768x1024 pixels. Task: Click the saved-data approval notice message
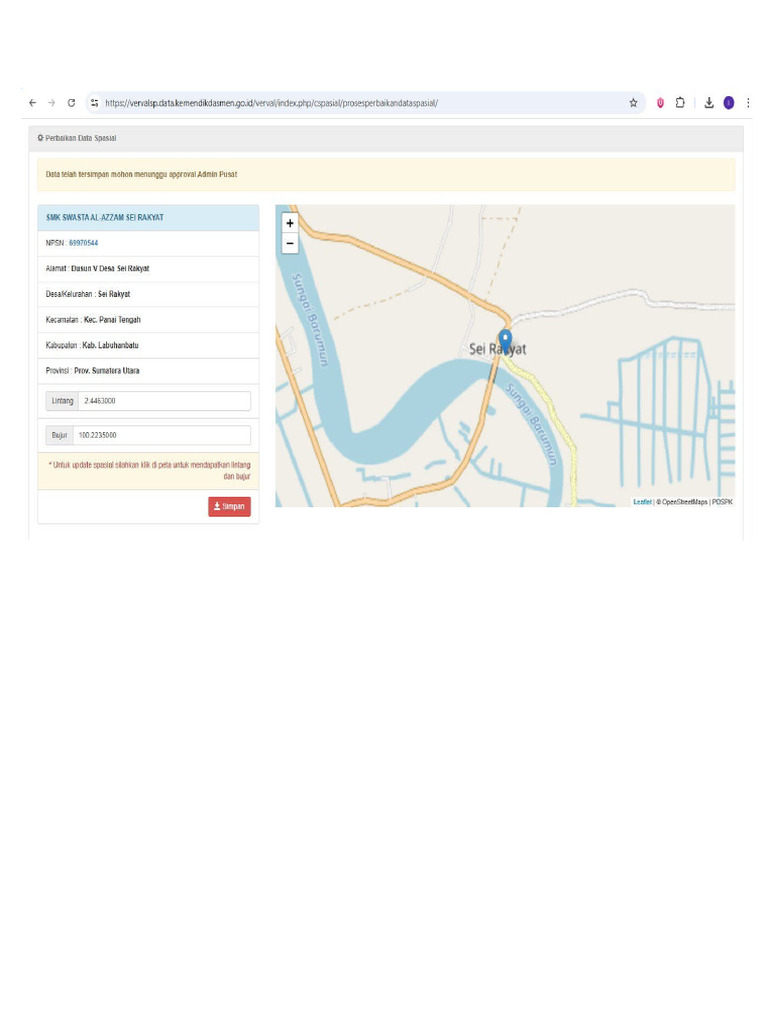pyautogui.click(x=386, y=174)
